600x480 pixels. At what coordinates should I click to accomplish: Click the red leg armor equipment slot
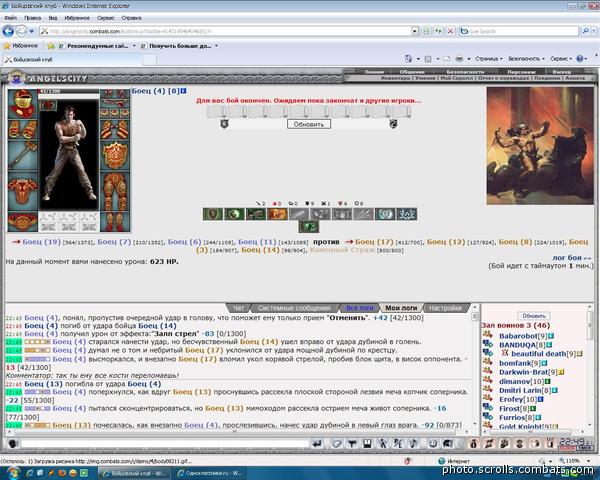coord(115,191)
